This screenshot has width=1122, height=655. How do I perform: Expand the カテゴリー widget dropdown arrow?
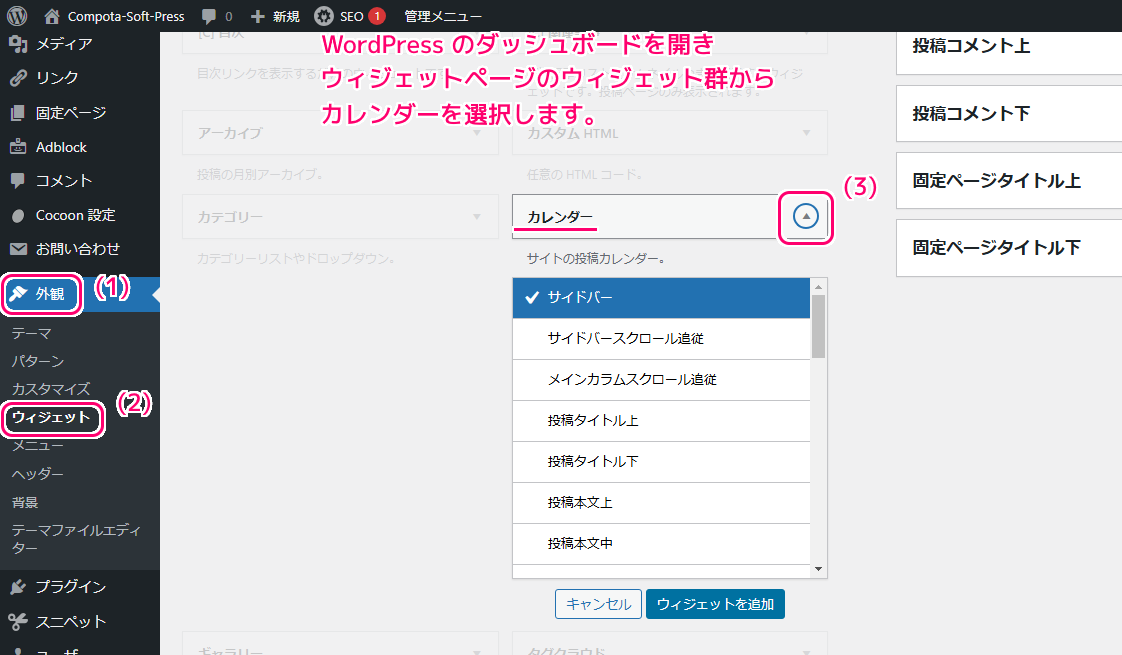(x=477, y=216)
